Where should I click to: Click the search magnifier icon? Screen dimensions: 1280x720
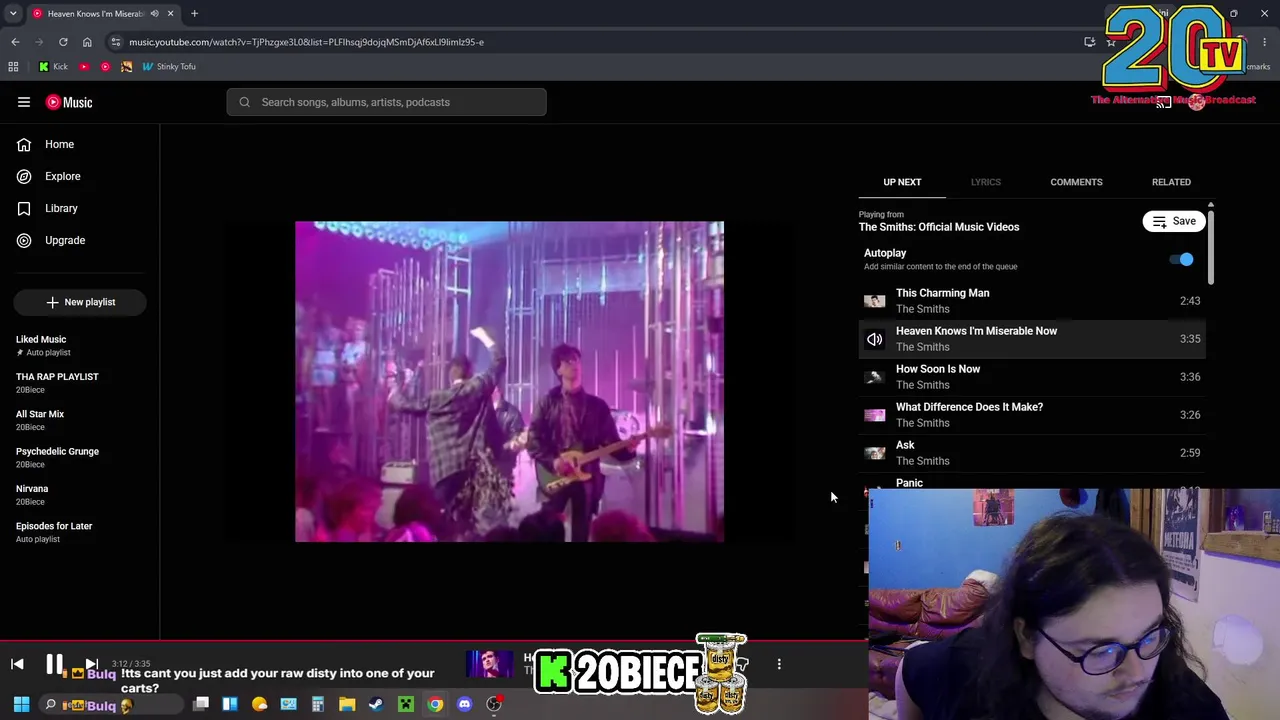click(244, 102)
